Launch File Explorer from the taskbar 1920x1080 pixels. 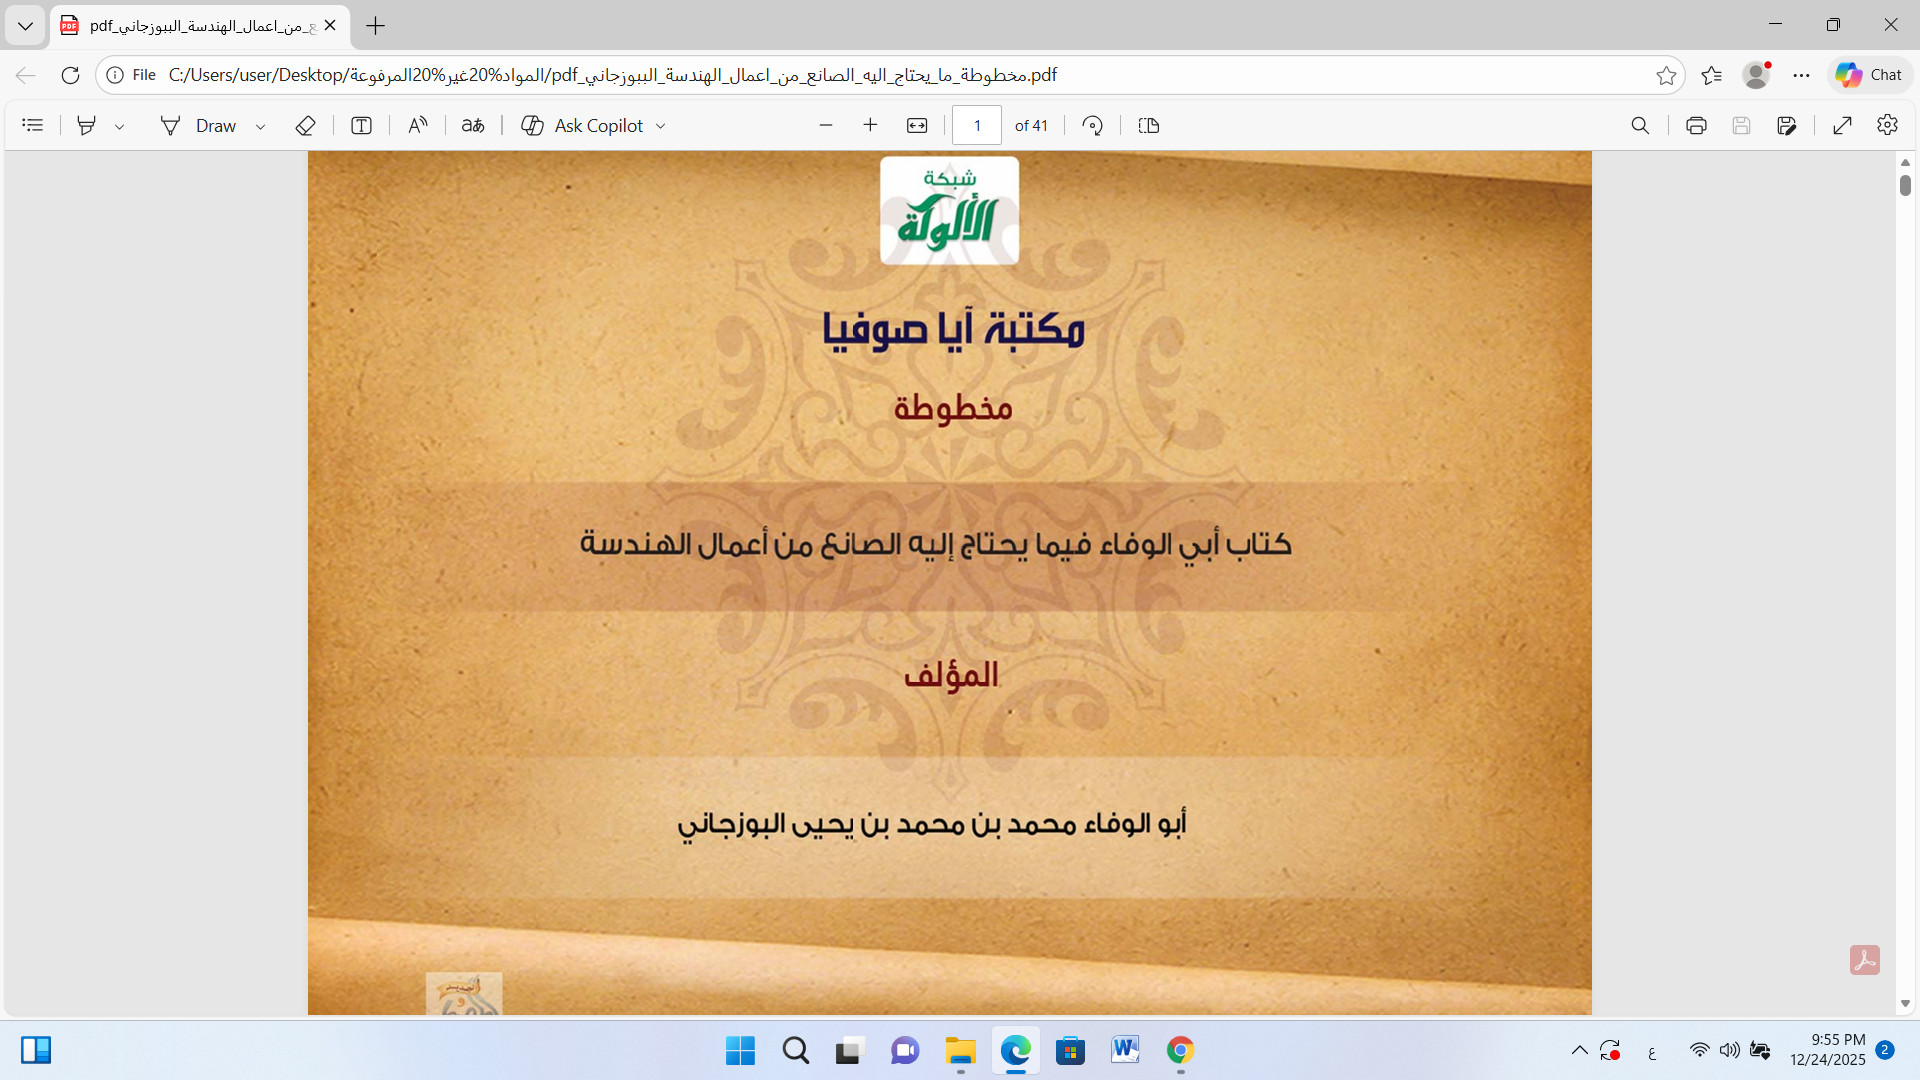(960, 1051)
